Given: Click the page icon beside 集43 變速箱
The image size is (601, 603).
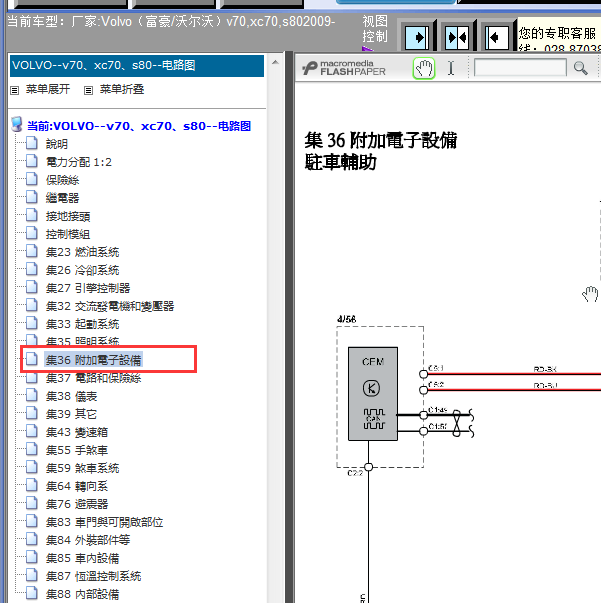Looking at the screenshot, I should [x=32, y=431].
